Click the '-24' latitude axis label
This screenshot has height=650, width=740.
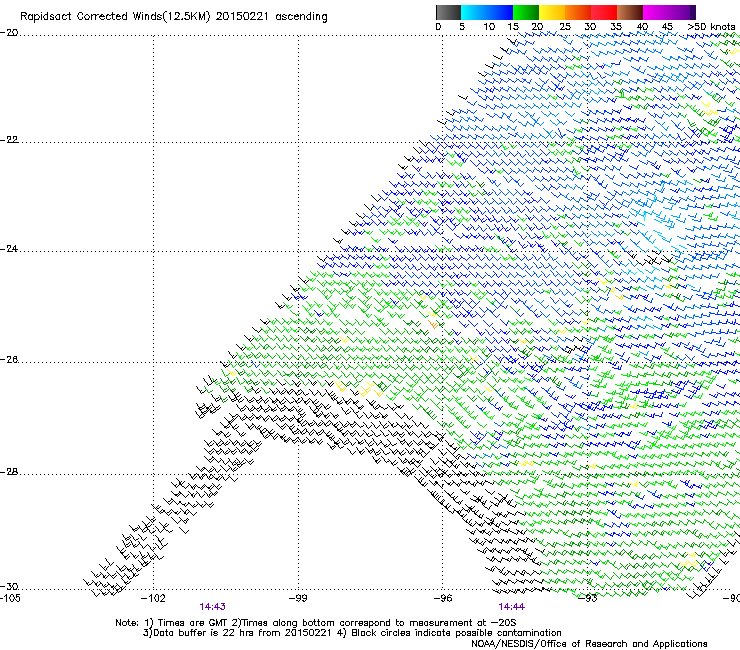(9, 249)
